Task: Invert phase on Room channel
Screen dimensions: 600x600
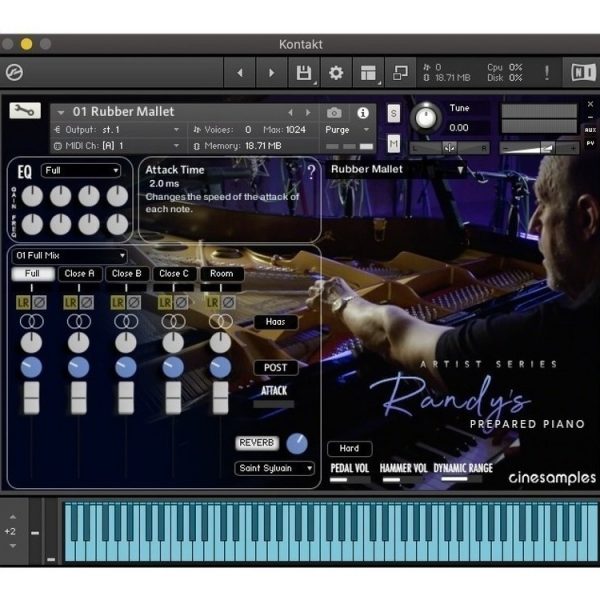Action: tap(228, 303)
